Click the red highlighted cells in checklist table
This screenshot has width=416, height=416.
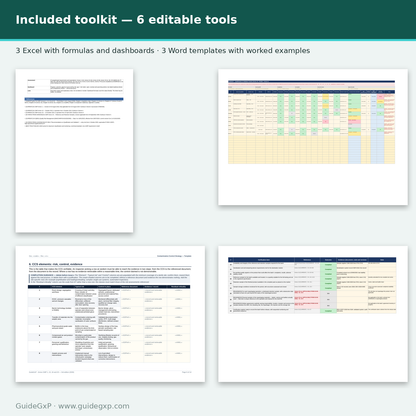tap(307, 298)
